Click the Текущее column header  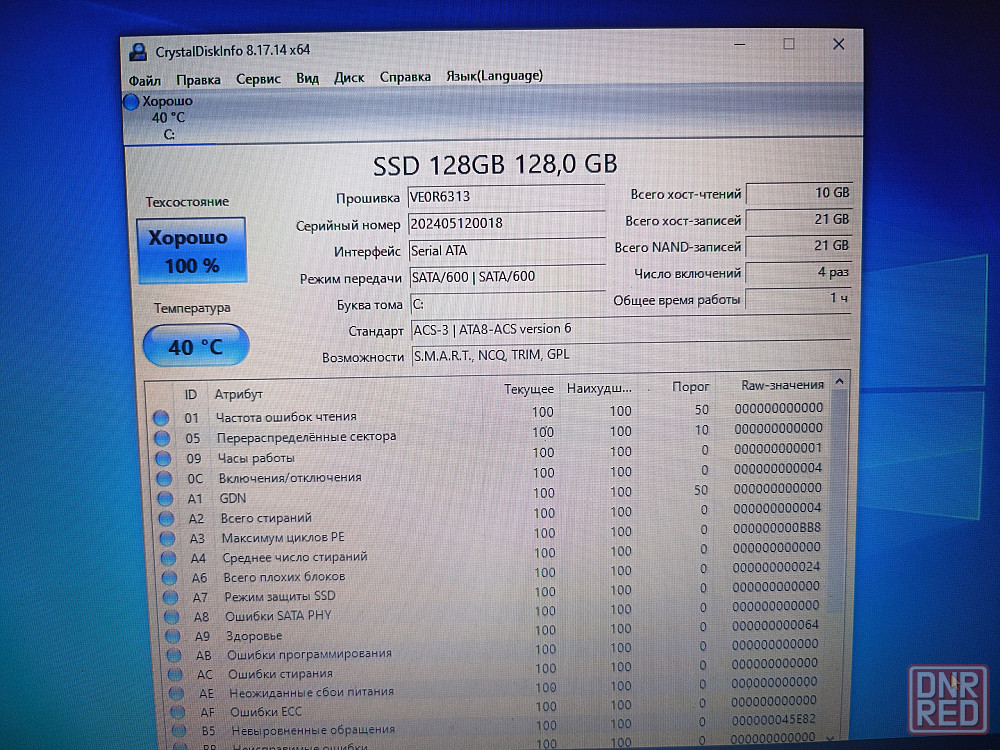click(529, 389)
